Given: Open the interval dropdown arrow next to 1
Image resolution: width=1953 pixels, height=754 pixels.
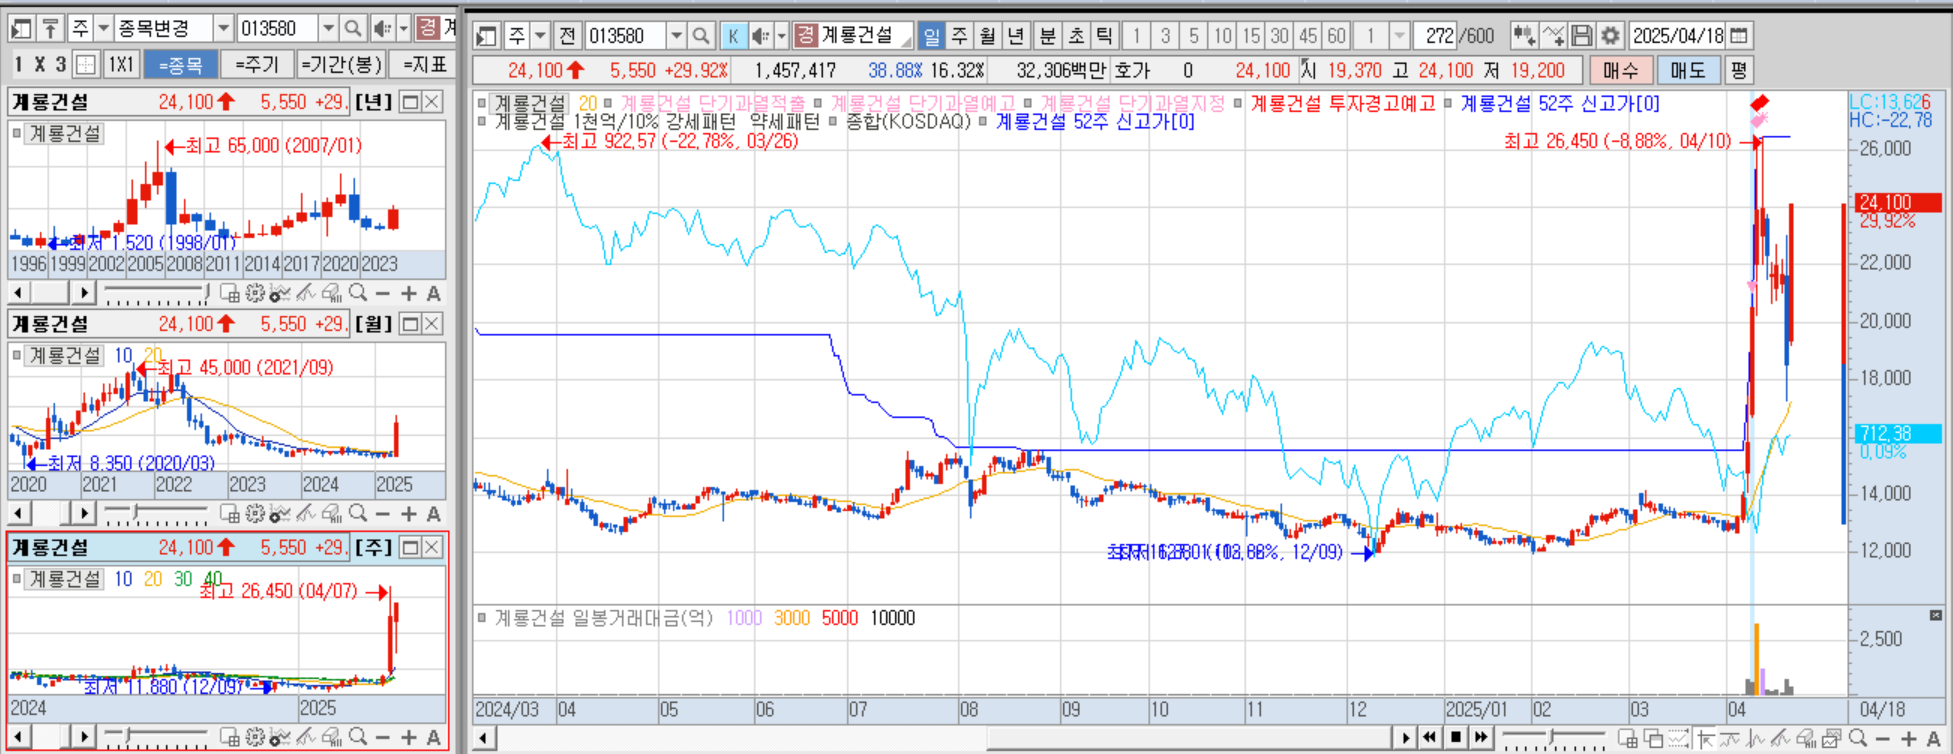Looking at the screenshot, I should point(1400,36).
